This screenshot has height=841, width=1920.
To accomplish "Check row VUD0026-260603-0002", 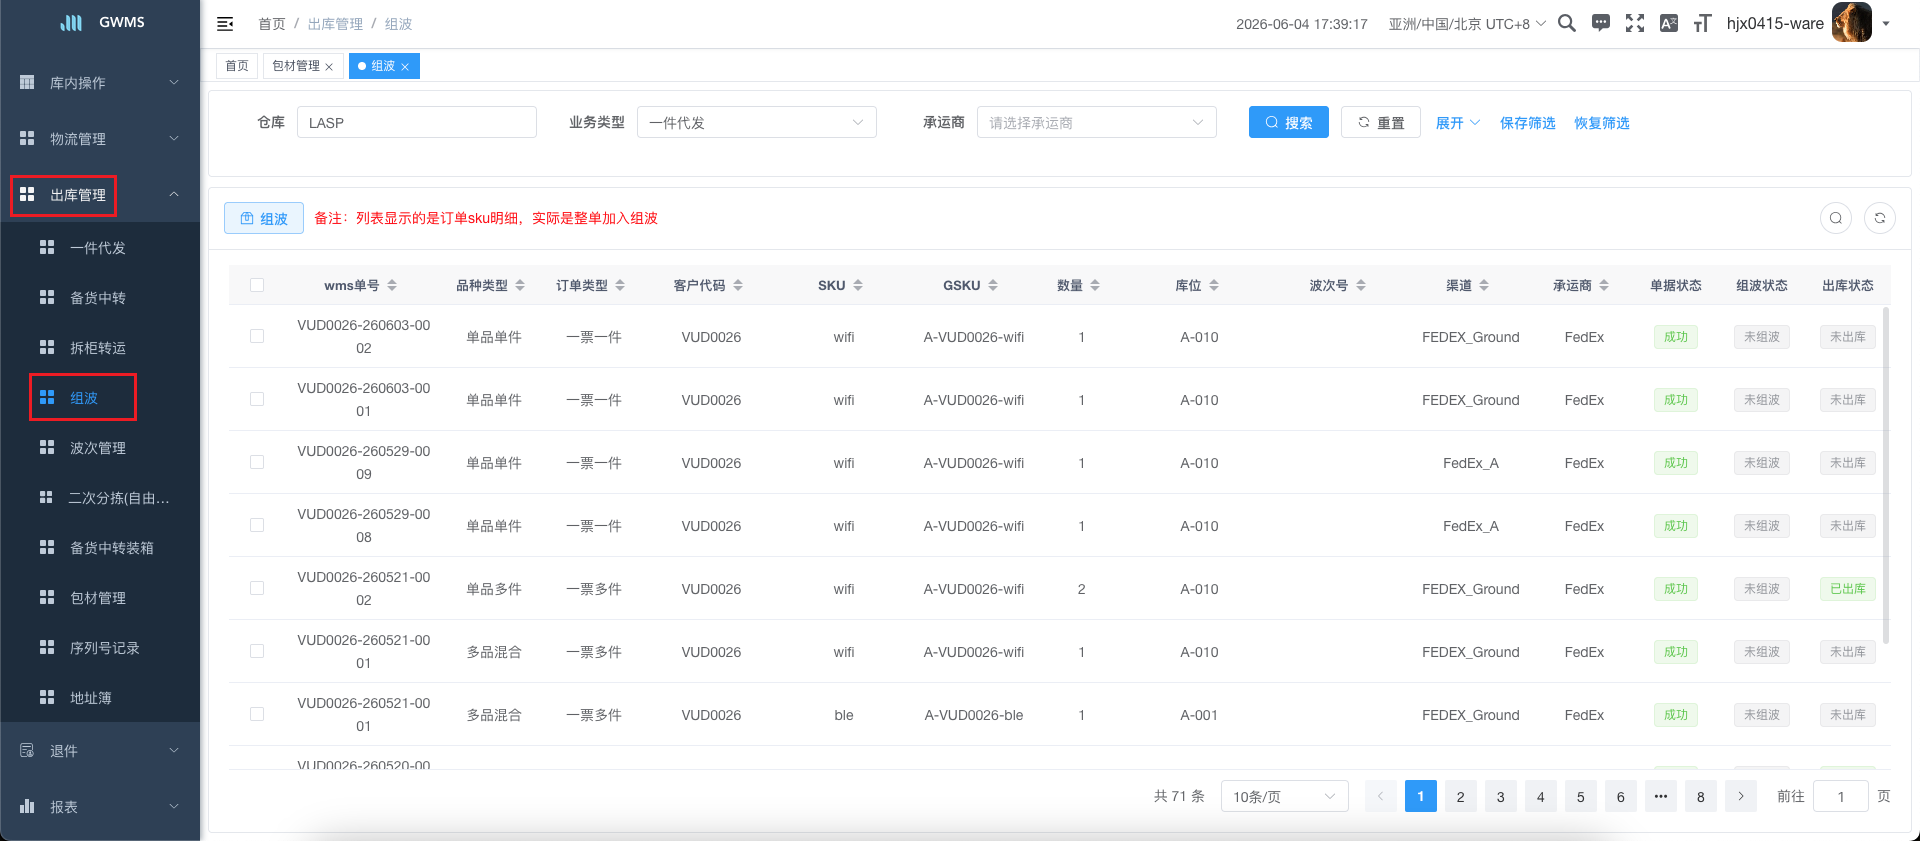I will pos(257,336).
